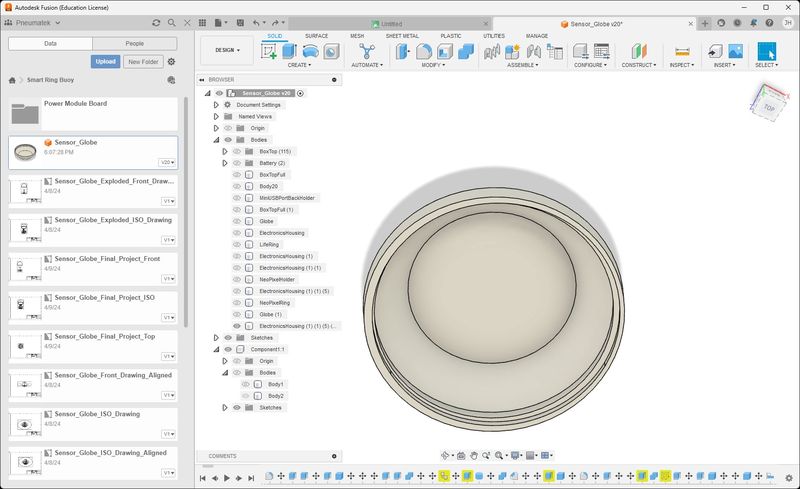Switch to the MESH tab

pyautogui.click(x=357, y=36)
